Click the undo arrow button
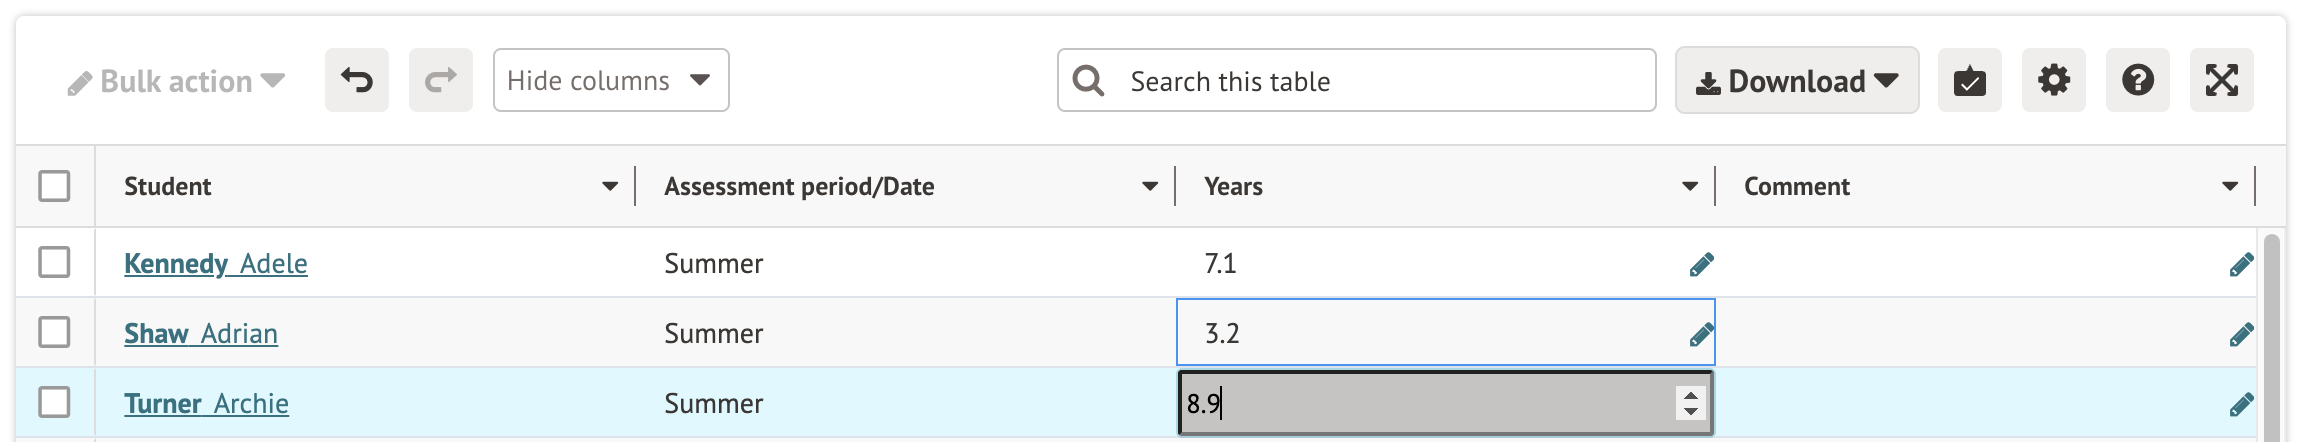The width and height of the screenshot is (2306, 442). point(356,80)
